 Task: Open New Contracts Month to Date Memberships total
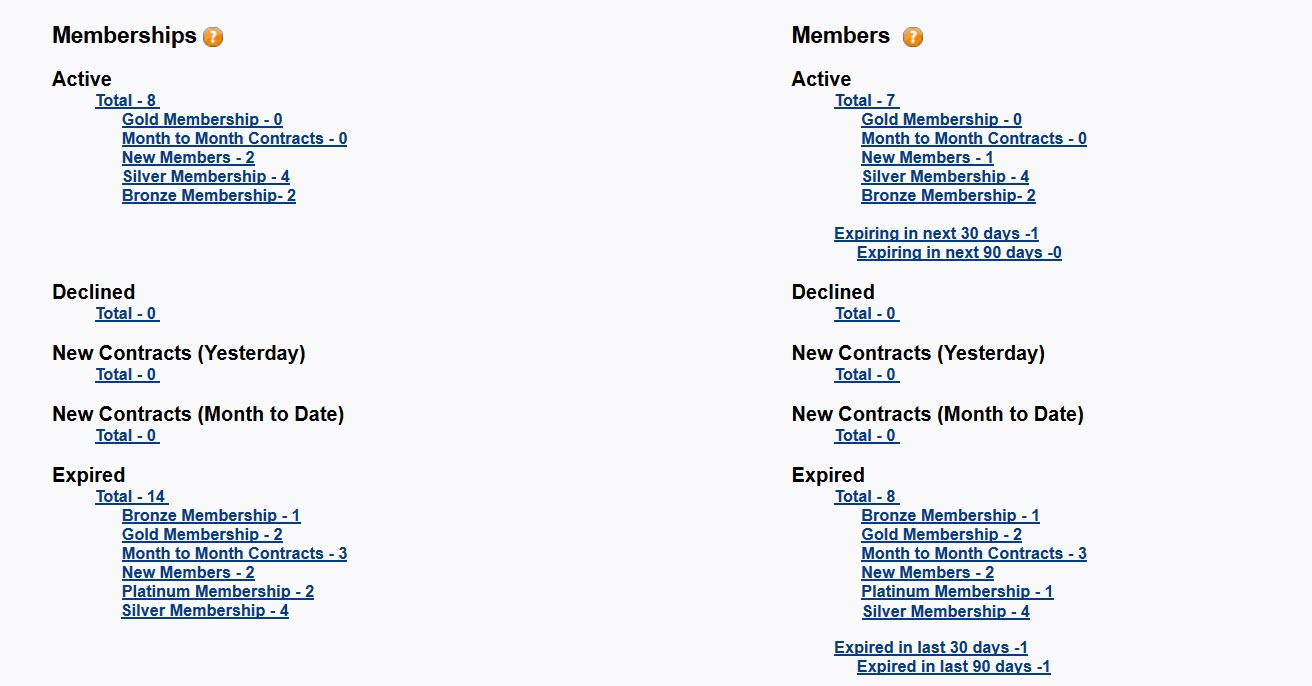pos(126,435)
